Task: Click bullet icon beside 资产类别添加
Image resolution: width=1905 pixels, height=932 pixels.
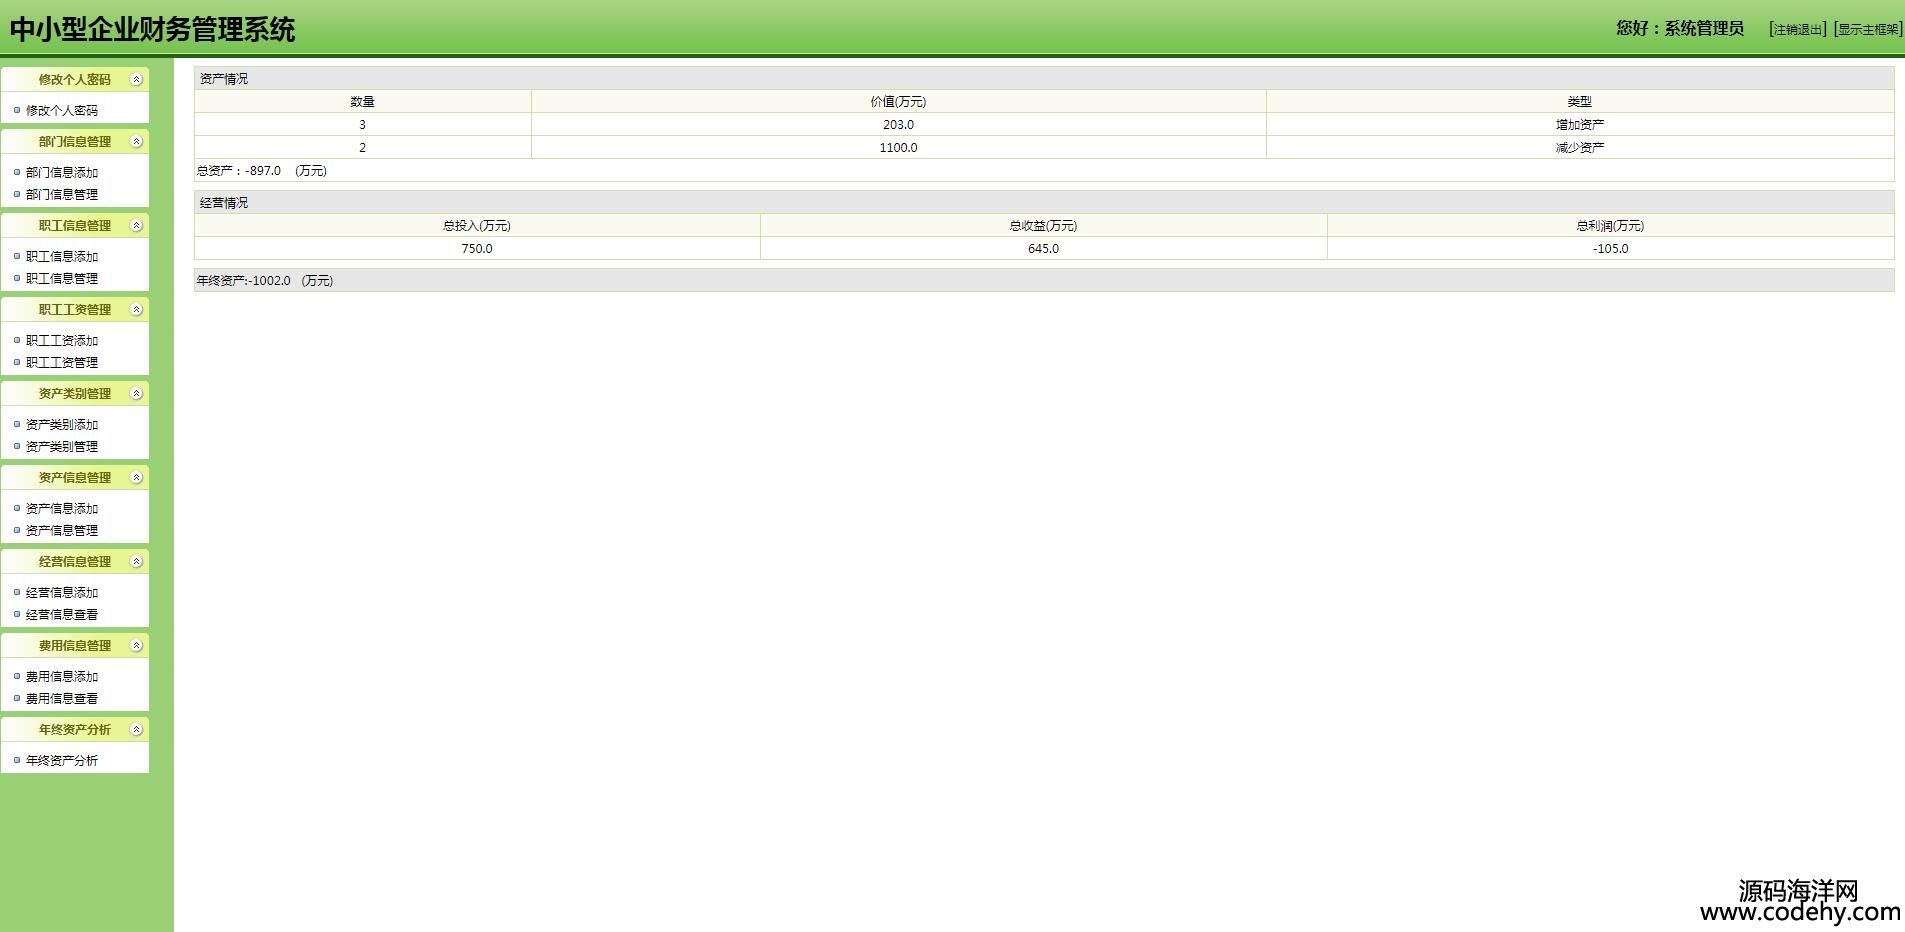Action: [x=17, y=424]
